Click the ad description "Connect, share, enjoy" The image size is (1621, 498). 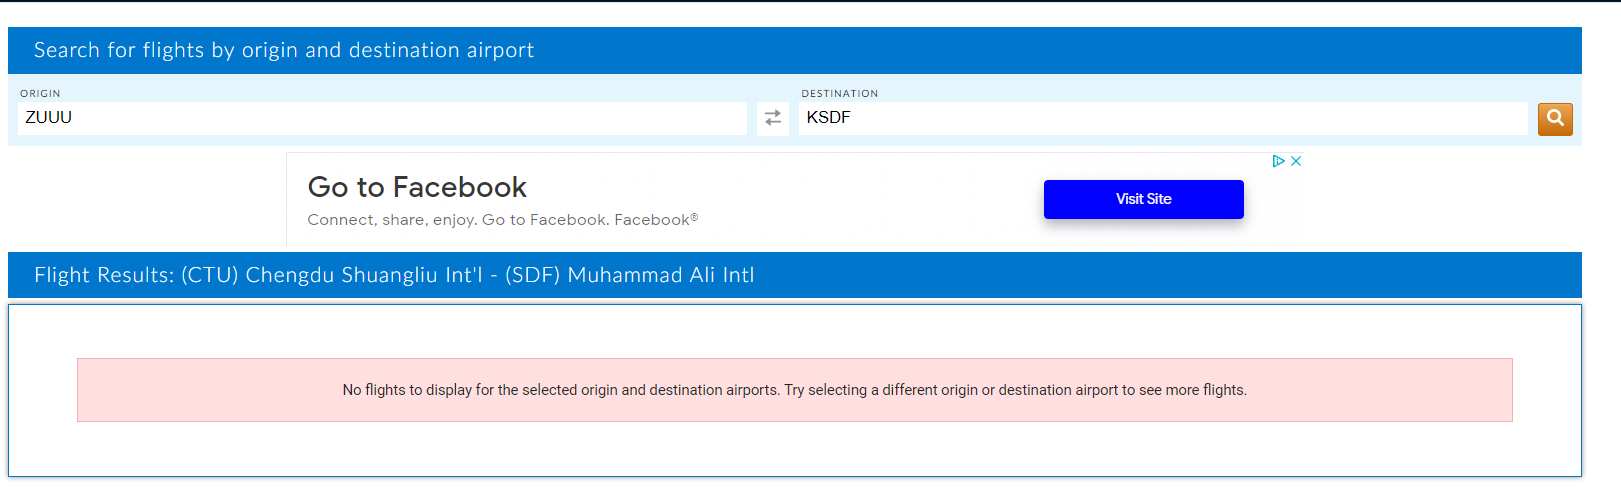(502, 220)
